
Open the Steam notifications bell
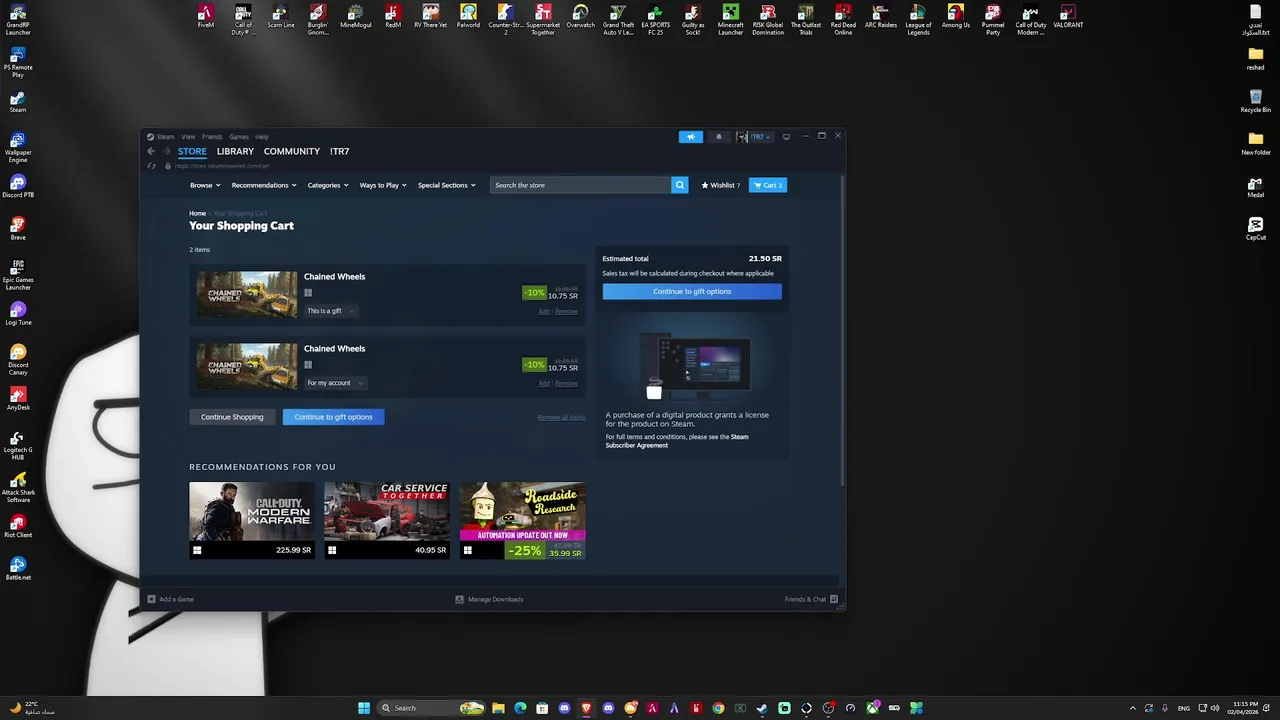718,137
